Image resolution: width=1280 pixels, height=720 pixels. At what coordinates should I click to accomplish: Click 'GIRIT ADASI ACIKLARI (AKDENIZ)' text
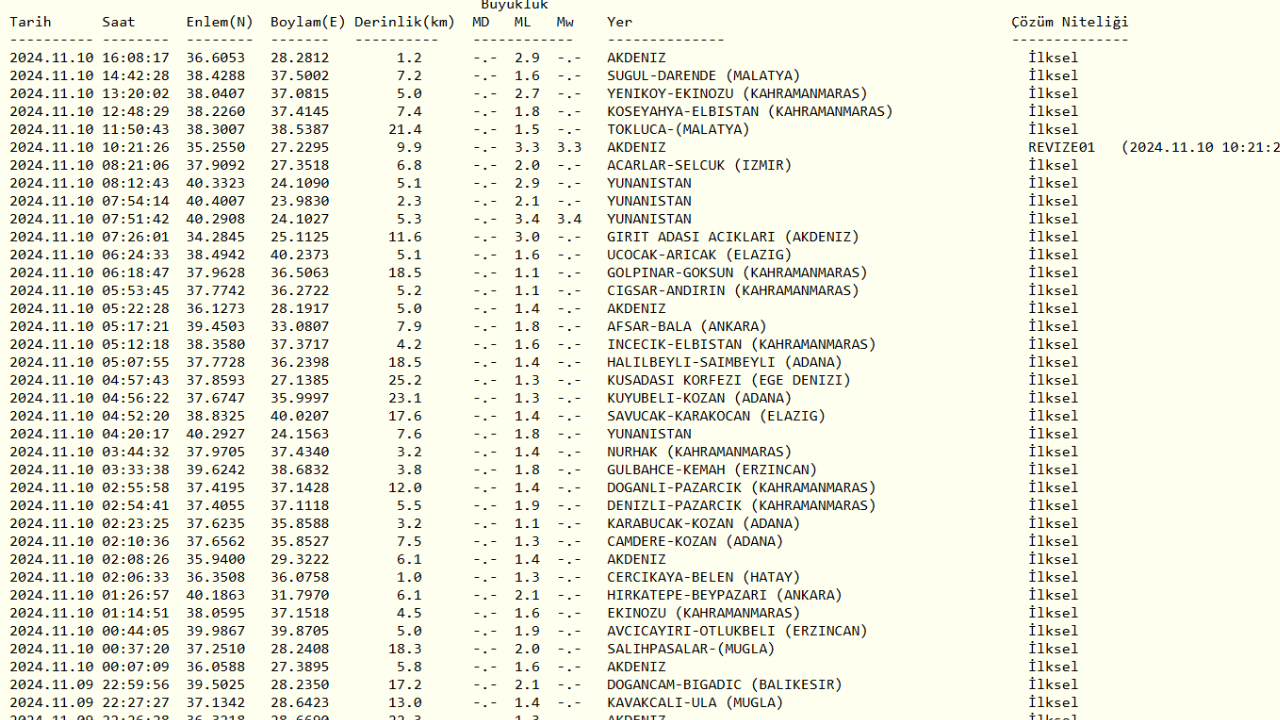click(x=733, y=237)
